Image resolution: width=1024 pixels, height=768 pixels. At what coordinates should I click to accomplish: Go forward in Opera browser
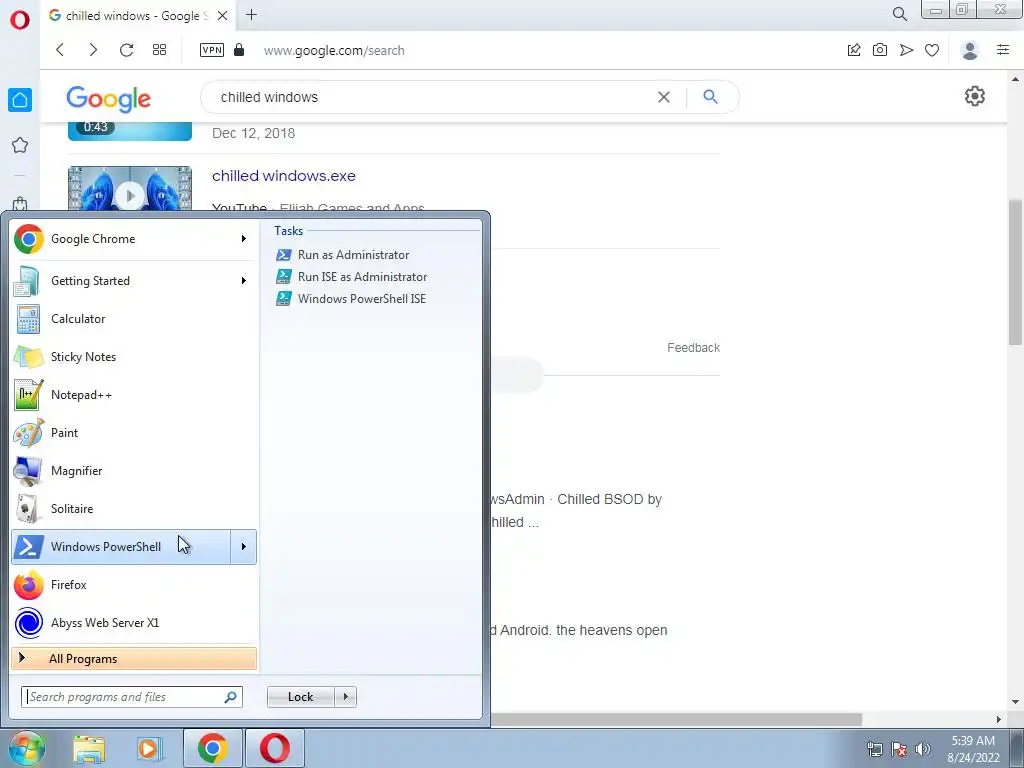[x=93, y=50]
